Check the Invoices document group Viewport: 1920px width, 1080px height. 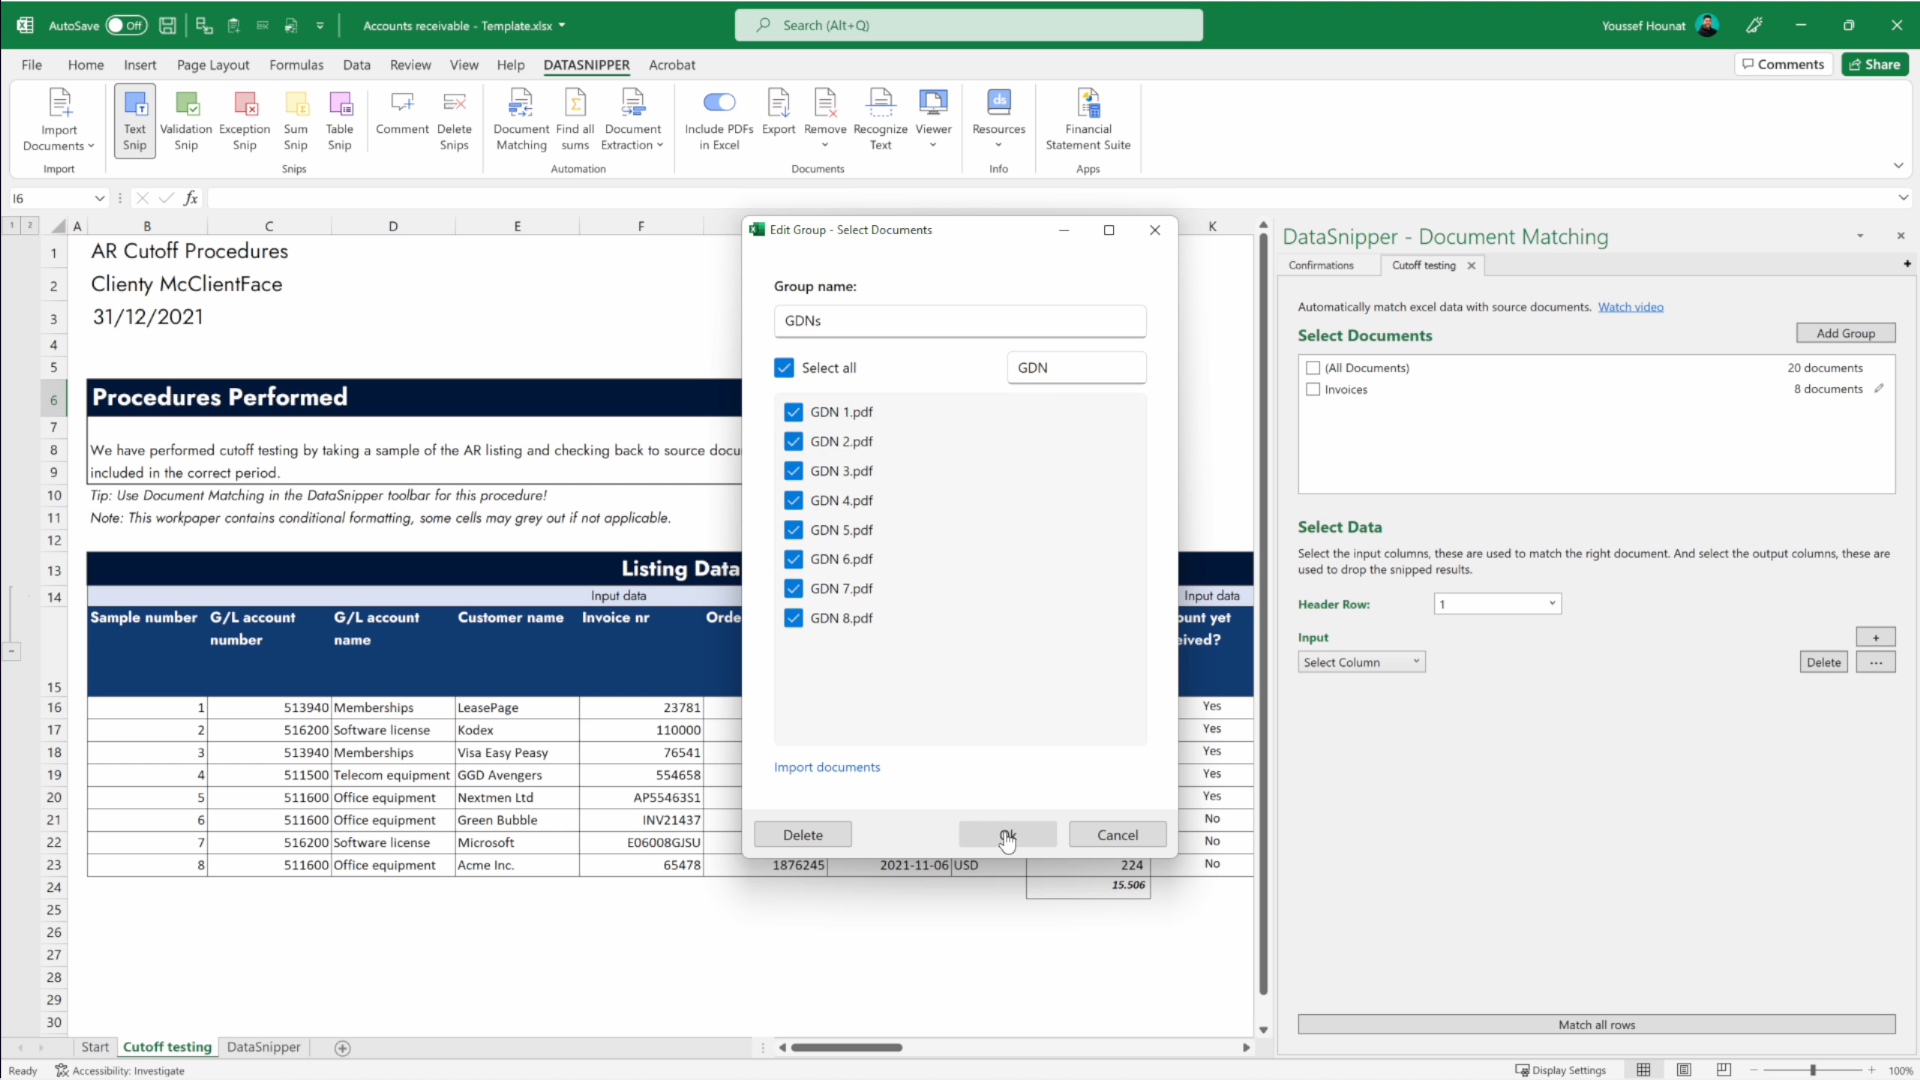point(1313,389)
